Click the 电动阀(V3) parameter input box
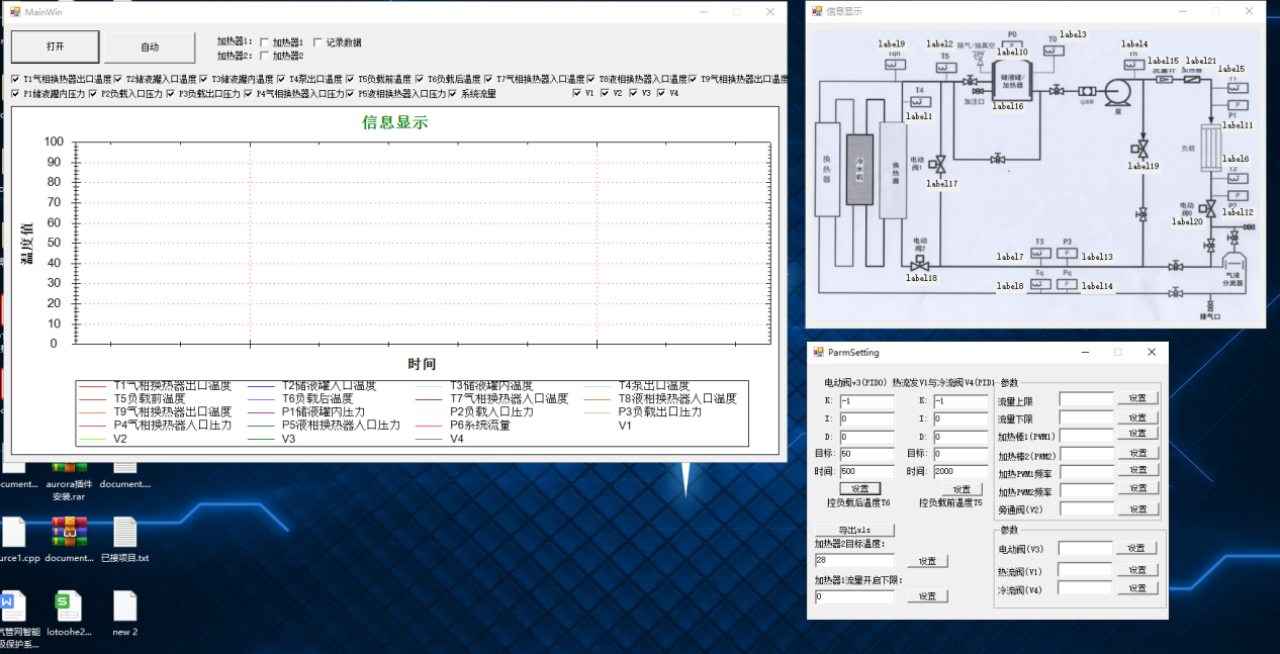This screenshot has width=1280, height=654. 1085,548
